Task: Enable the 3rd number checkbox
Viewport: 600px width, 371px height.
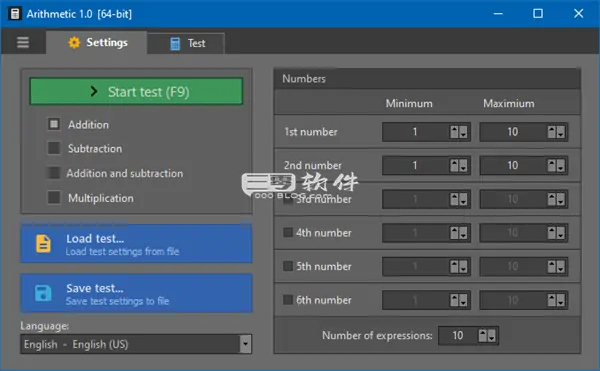Action: [288, 200]
